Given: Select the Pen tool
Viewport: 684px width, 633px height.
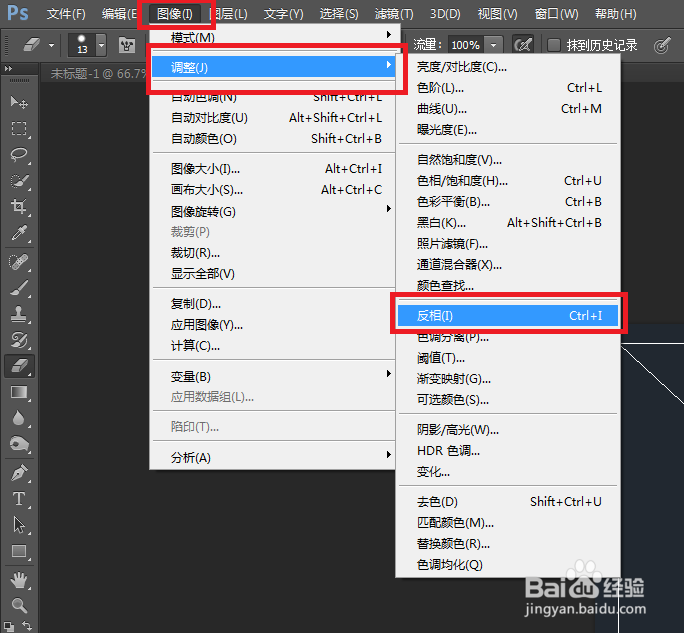Looking at the screenshot, I should tap(19, 473).
